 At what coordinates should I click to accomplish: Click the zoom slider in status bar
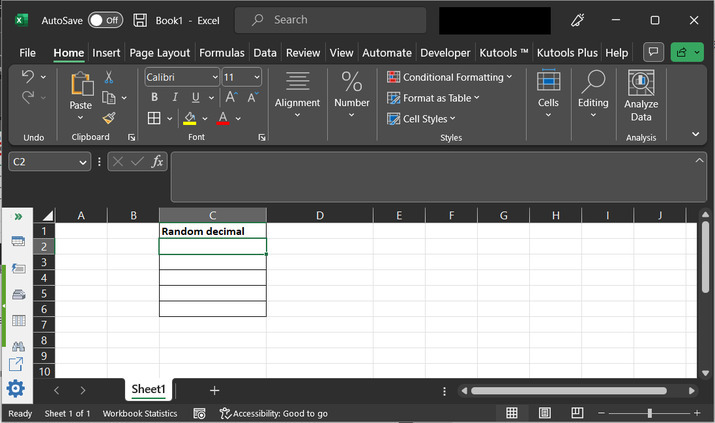[649, 413]
